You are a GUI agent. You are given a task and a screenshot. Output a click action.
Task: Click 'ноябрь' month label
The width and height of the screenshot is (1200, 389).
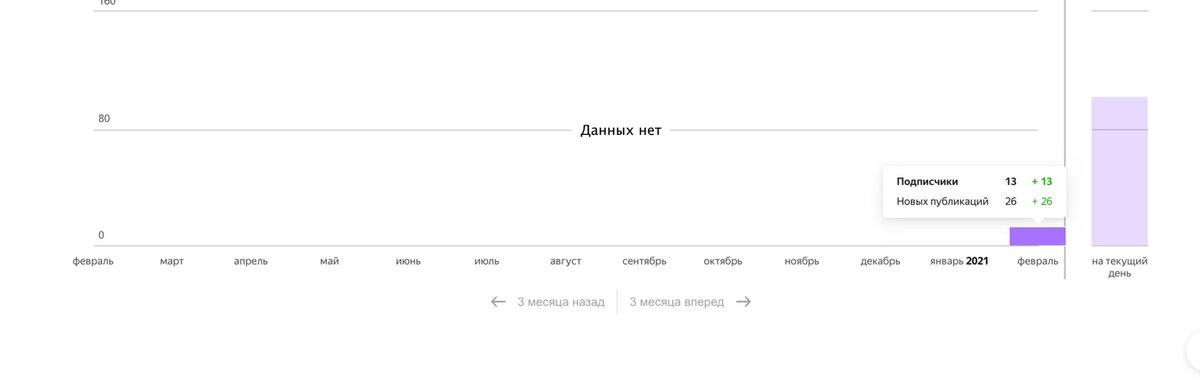click(x=802, y=262)
